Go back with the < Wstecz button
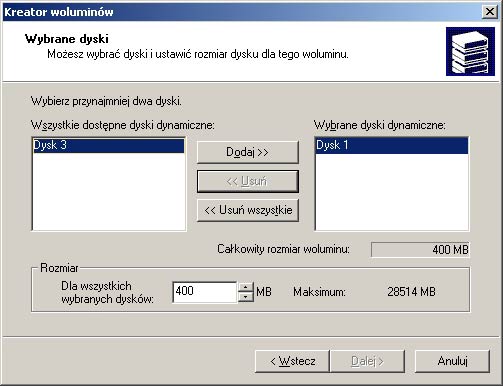503x386 pixels. 292,361
